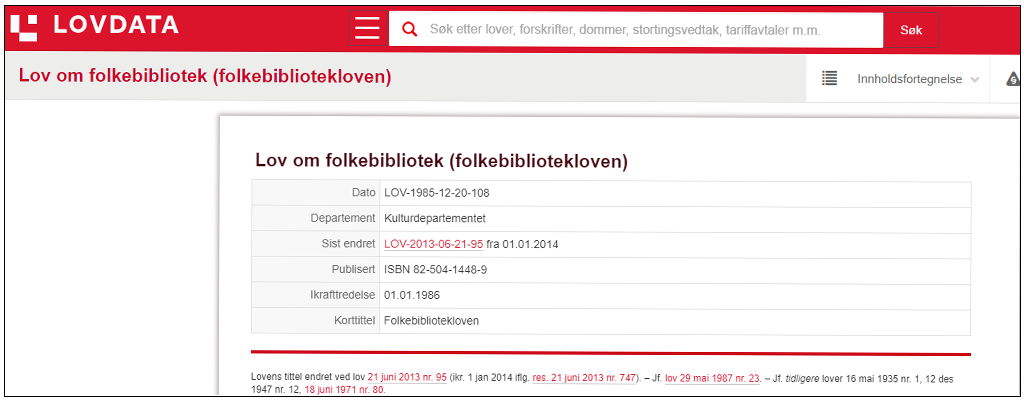Screen dimensions: 1024x400
Task: Click the red header title 'Lov om folkebibliotek'
Action: [205, 76]
